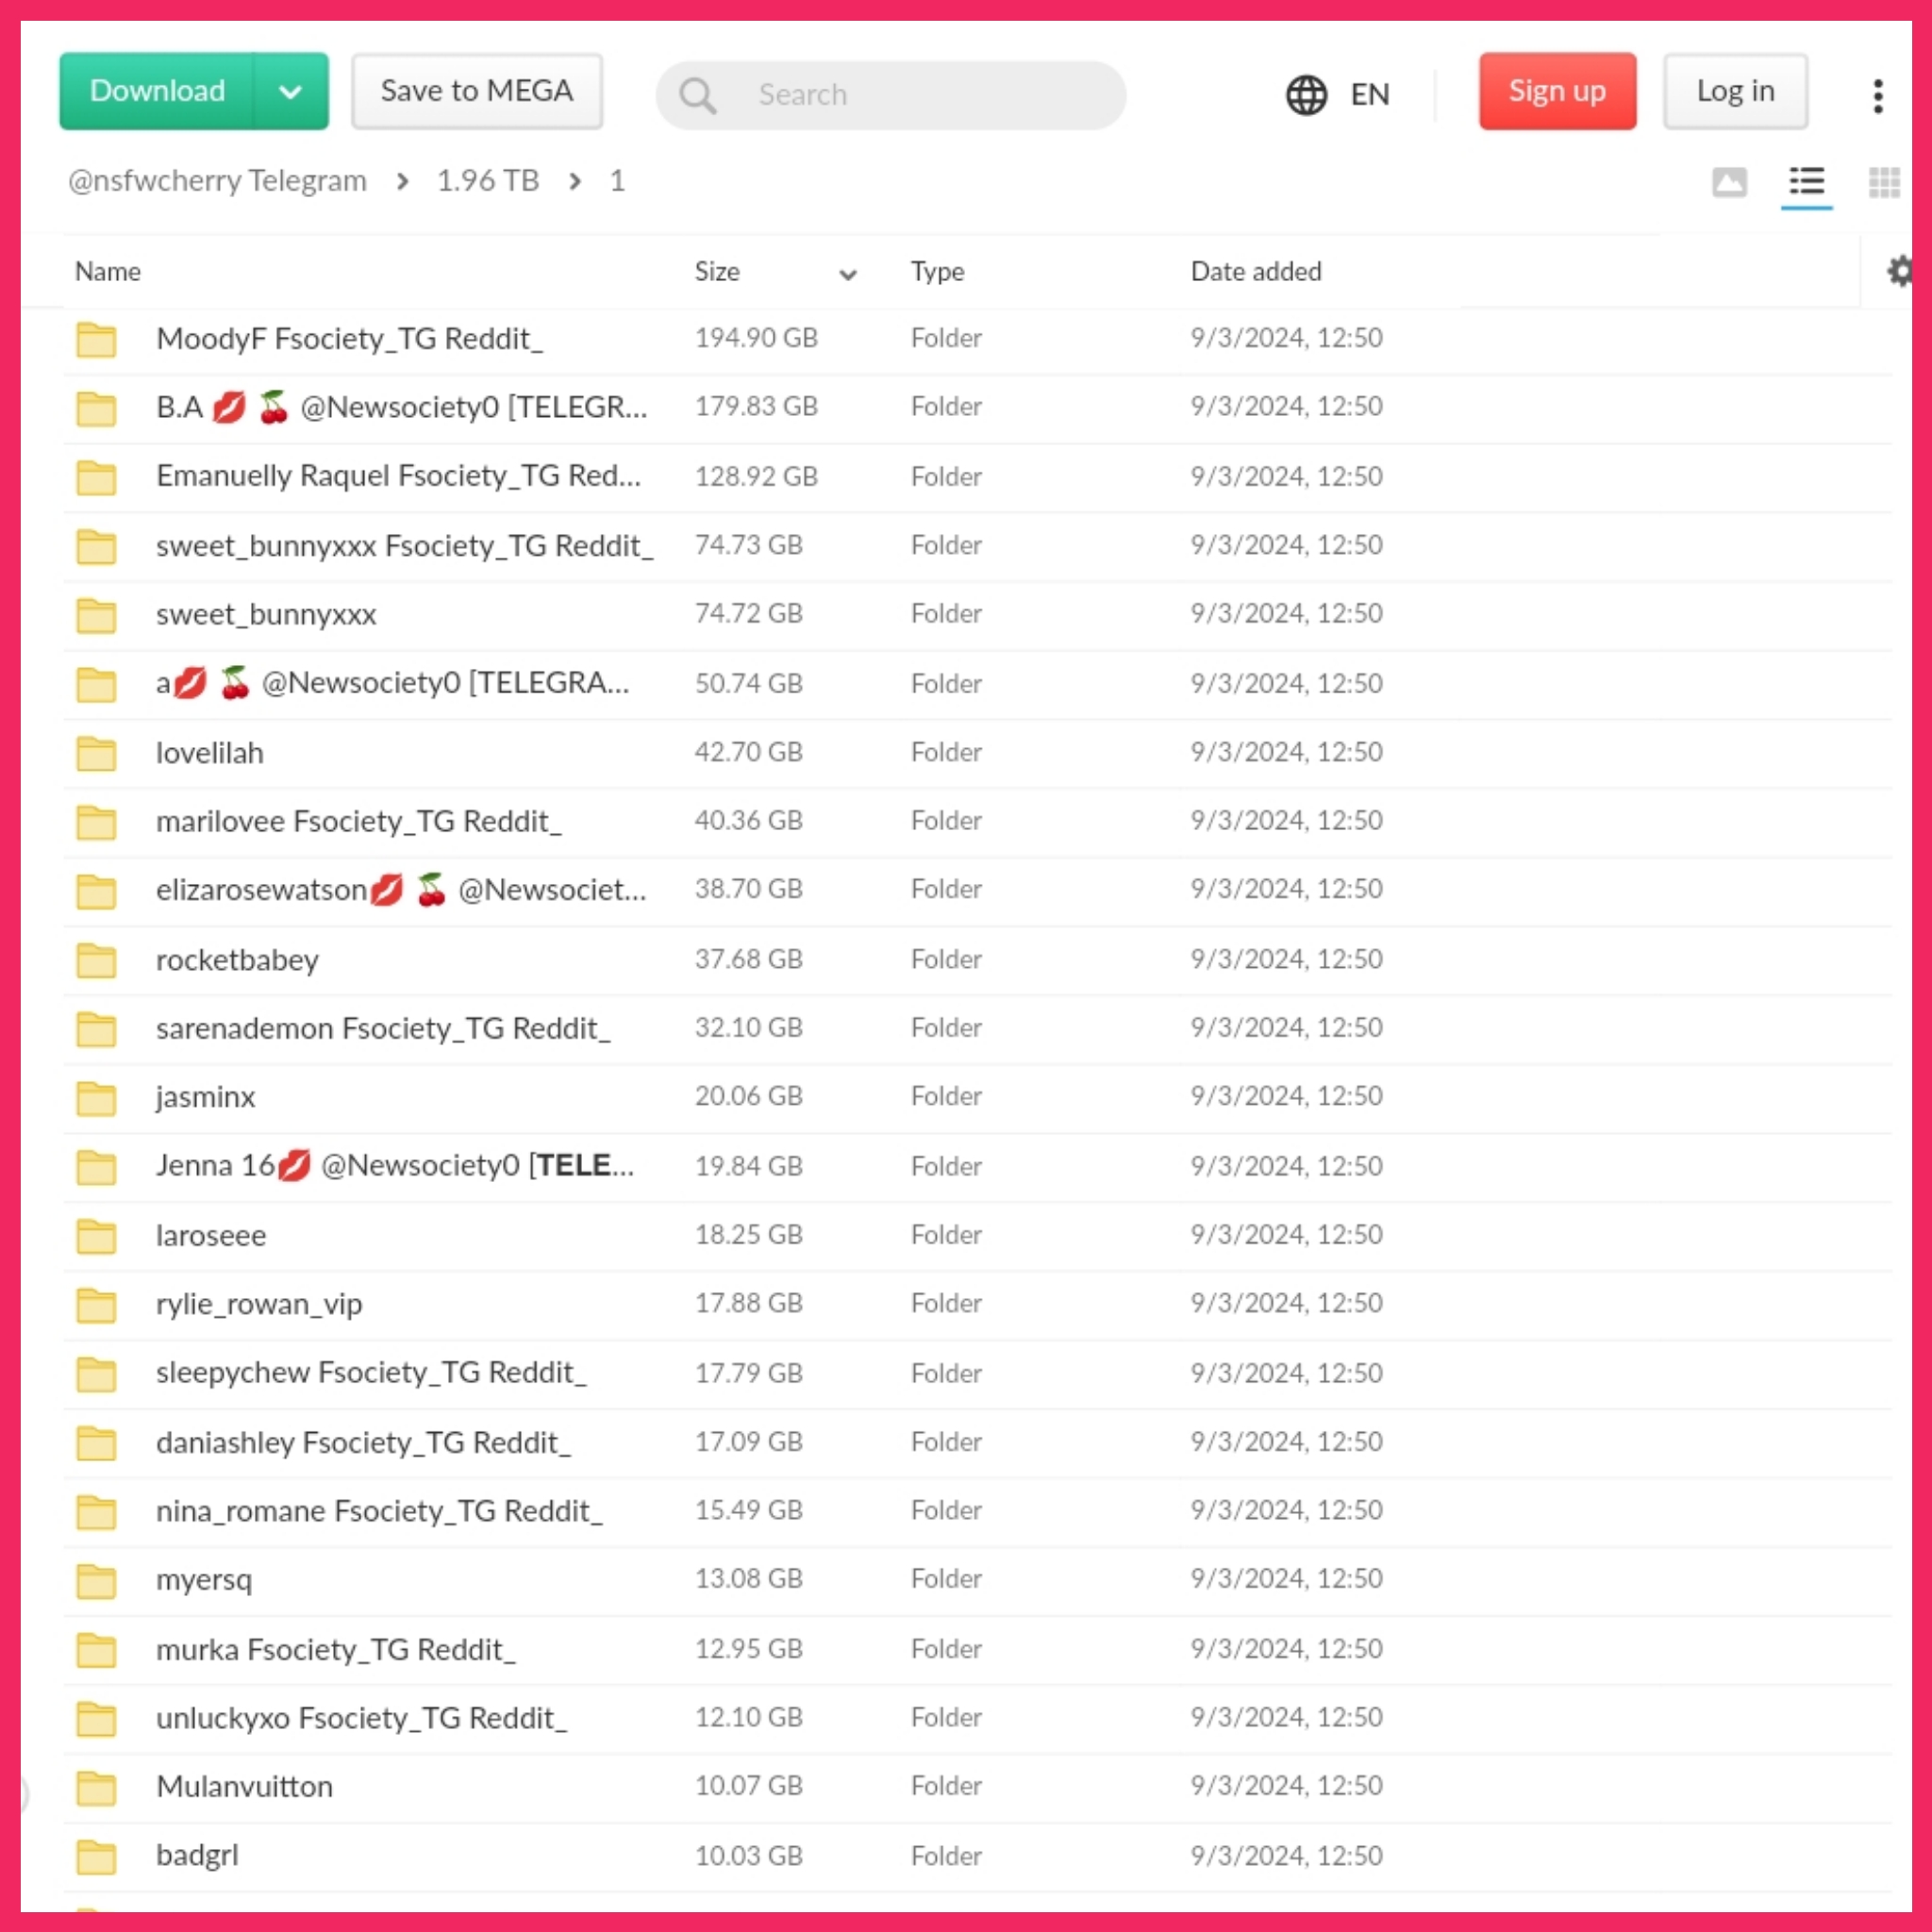The height and width of the screenshot is (1932, 1932).
Task: Click the '42.70 GB' size cell
Action: [x=749, y=752]
